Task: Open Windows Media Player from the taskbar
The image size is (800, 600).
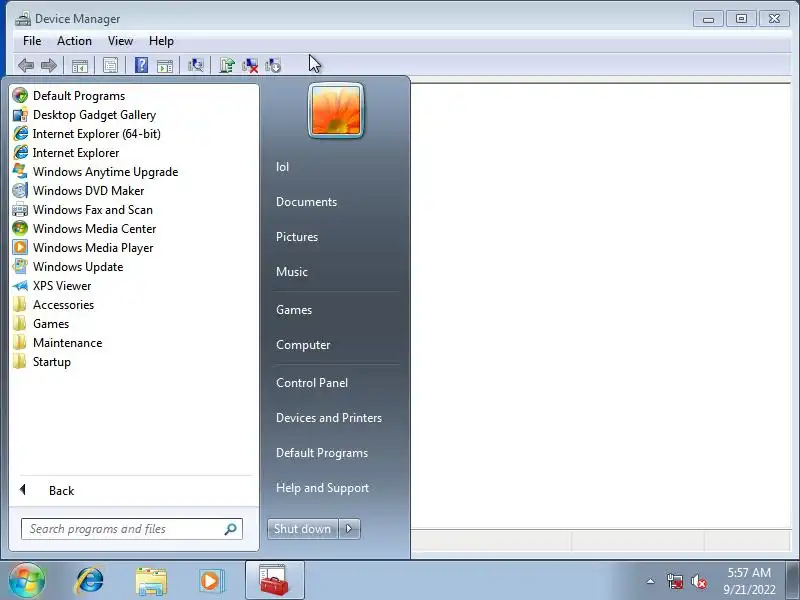Action: (x=211, y=581)
